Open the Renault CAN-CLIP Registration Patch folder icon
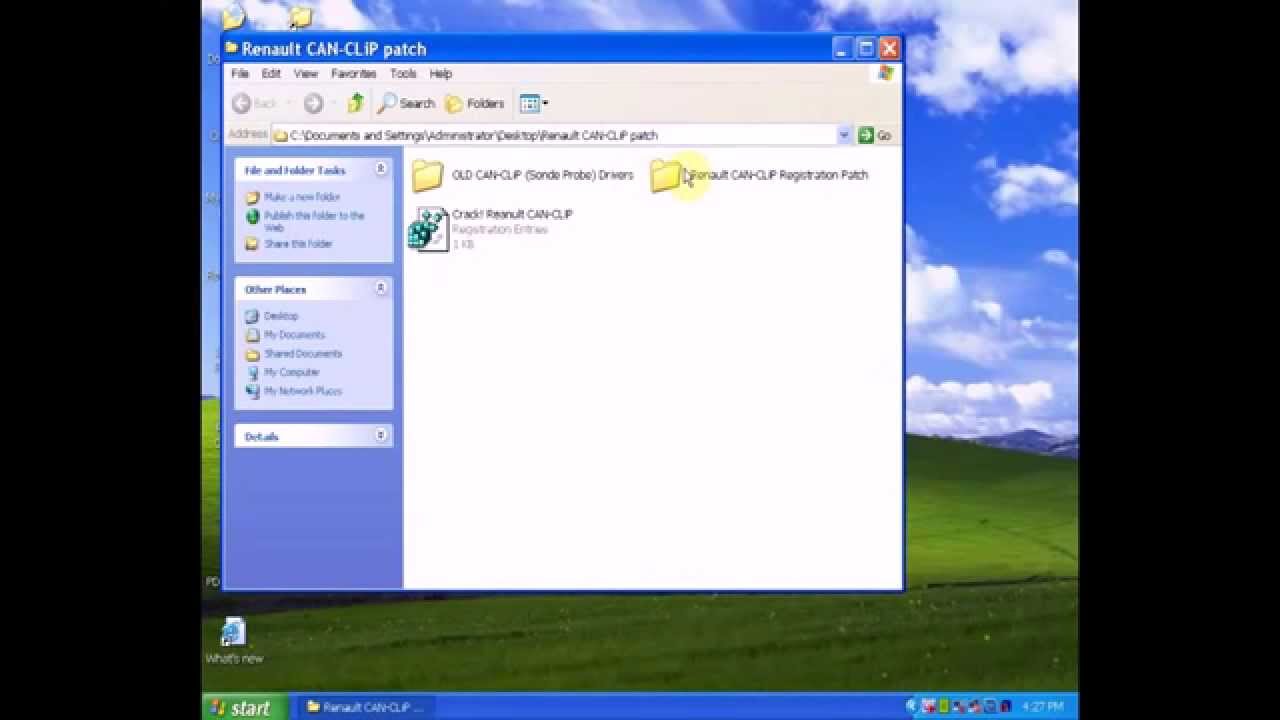This screenshot has width=1280, height=720. 665,175
